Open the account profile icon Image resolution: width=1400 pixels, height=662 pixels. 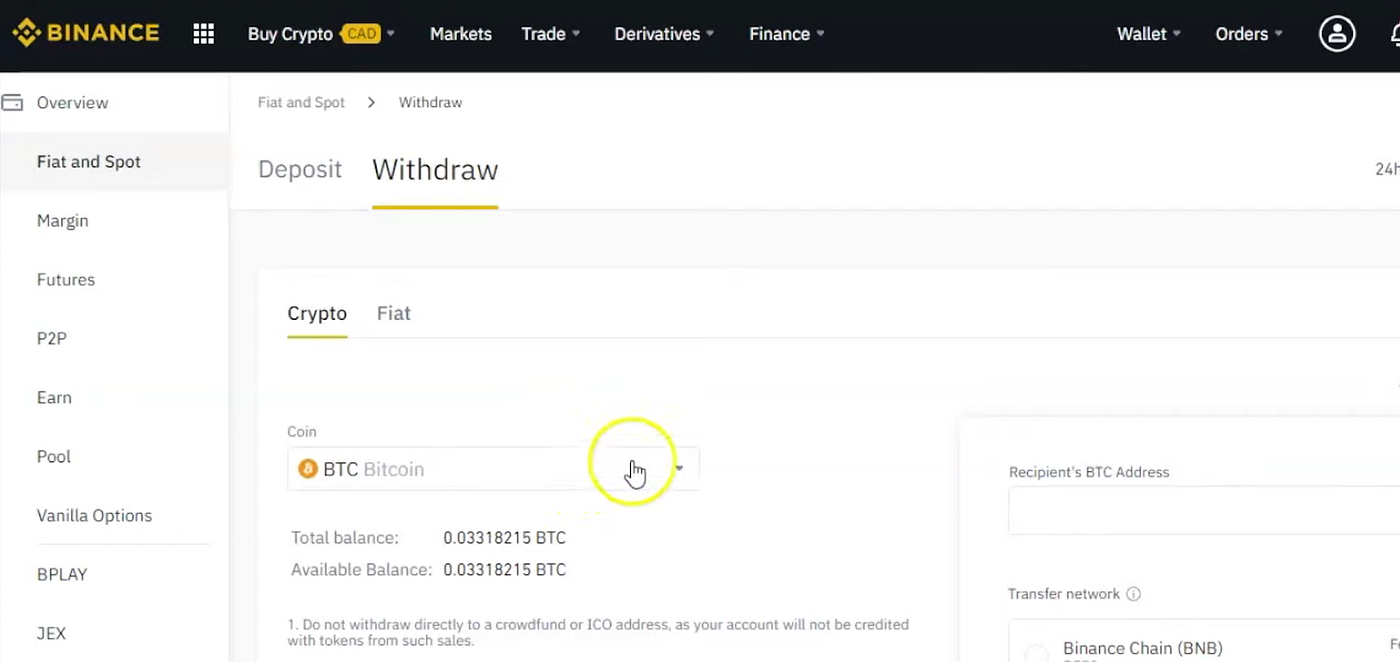(x=1337, y=33)
